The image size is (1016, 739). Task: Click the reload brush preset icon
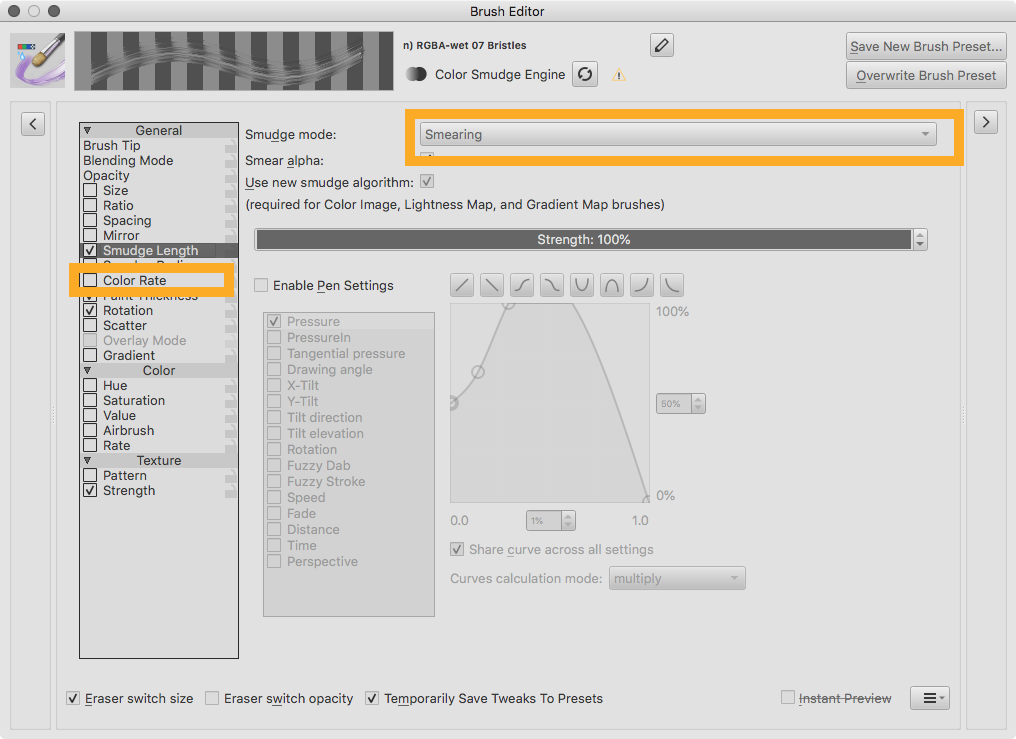pyautogui.click(x=584, y=74)
